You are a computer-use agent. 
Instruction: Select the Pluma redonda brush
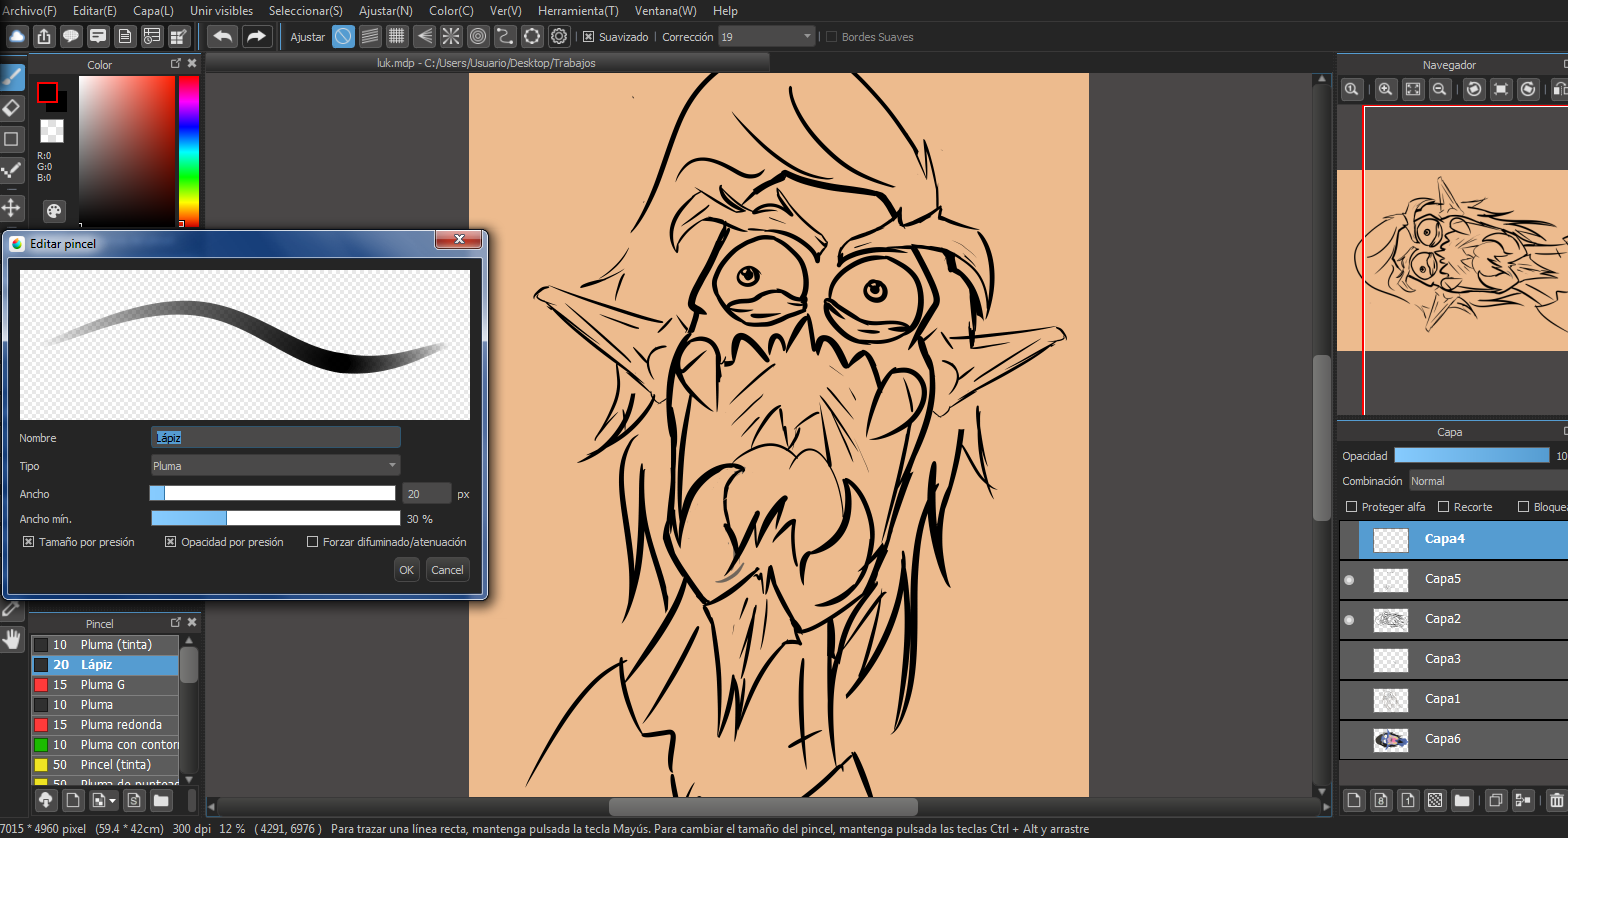coord(105,725)
